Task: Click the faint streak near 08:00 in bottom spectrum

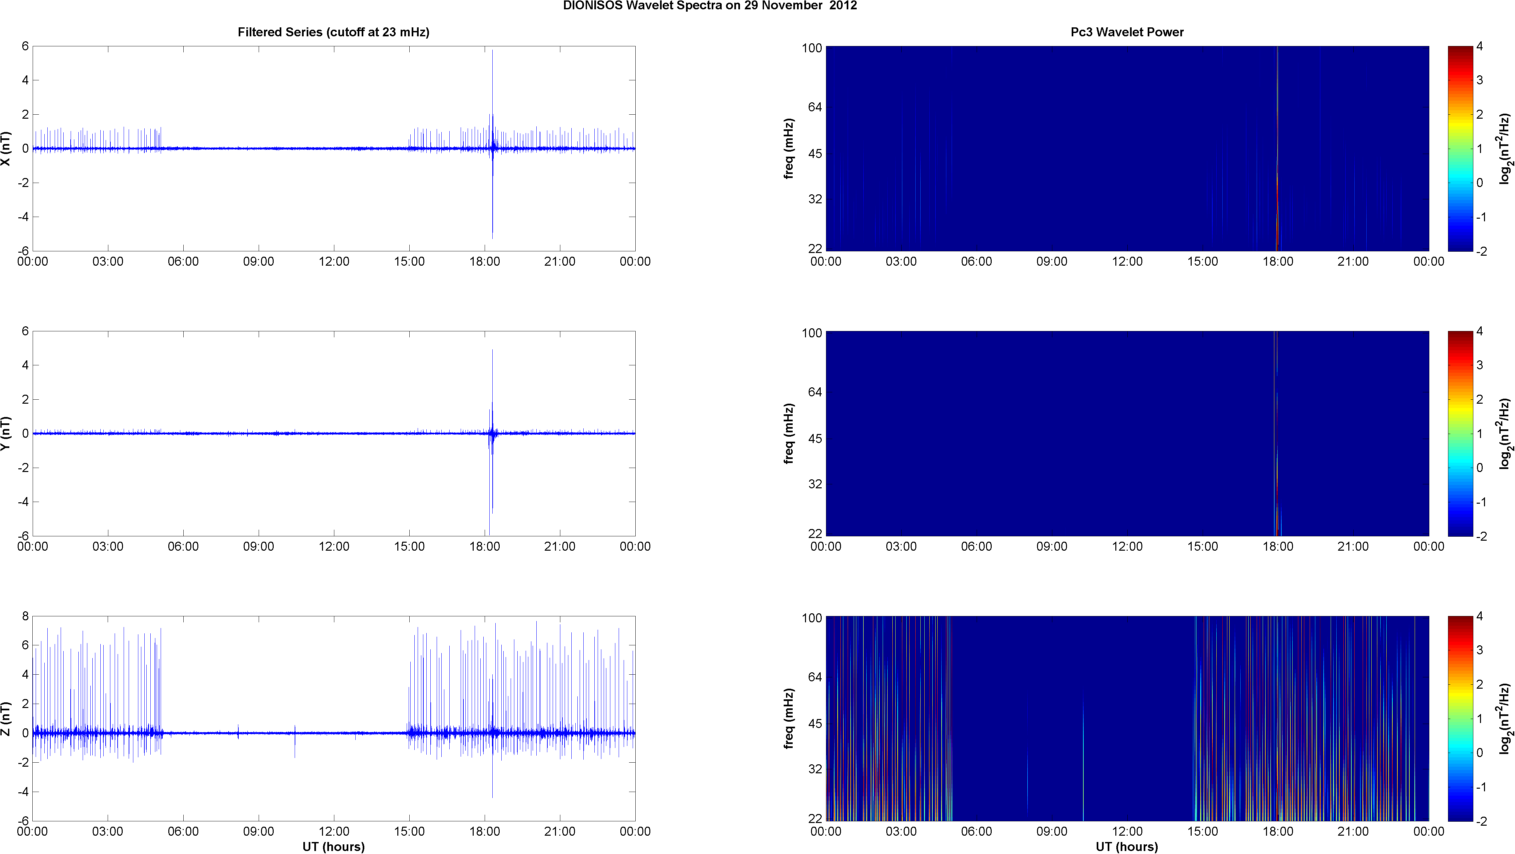Action: click(x=1027, y=782)
